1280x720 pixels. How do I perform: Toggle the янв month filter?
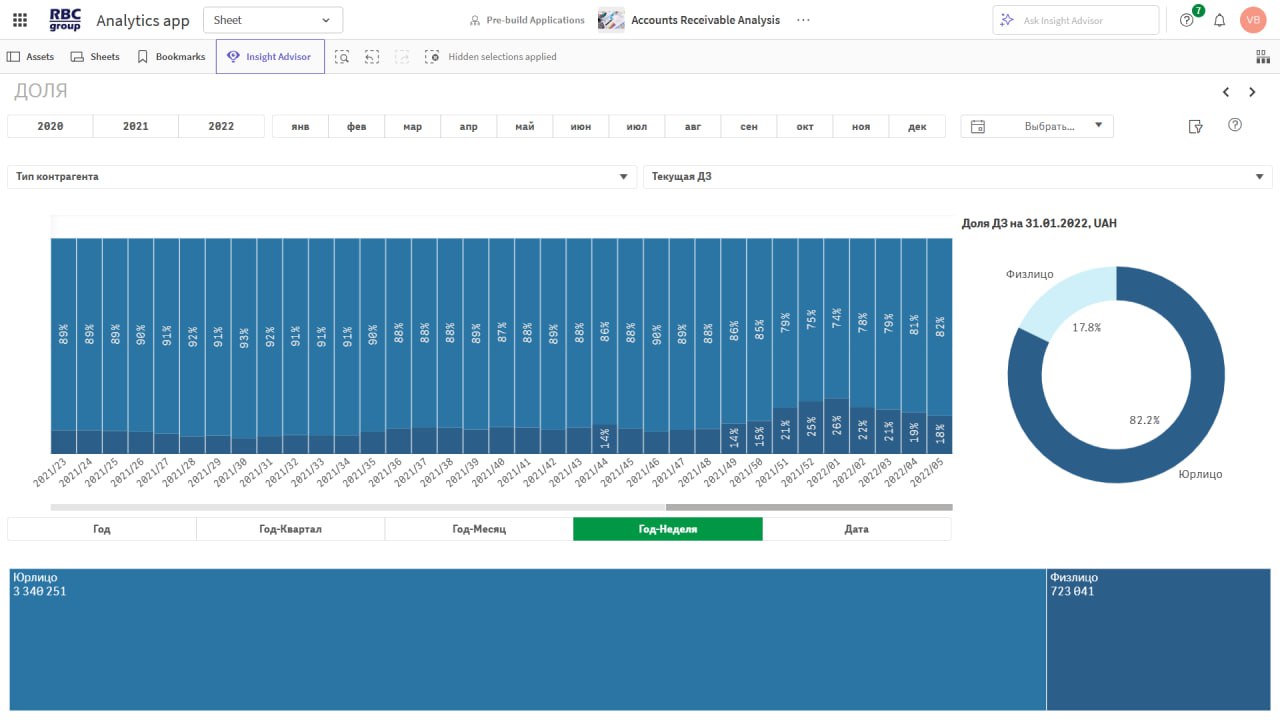click(300, 126)
